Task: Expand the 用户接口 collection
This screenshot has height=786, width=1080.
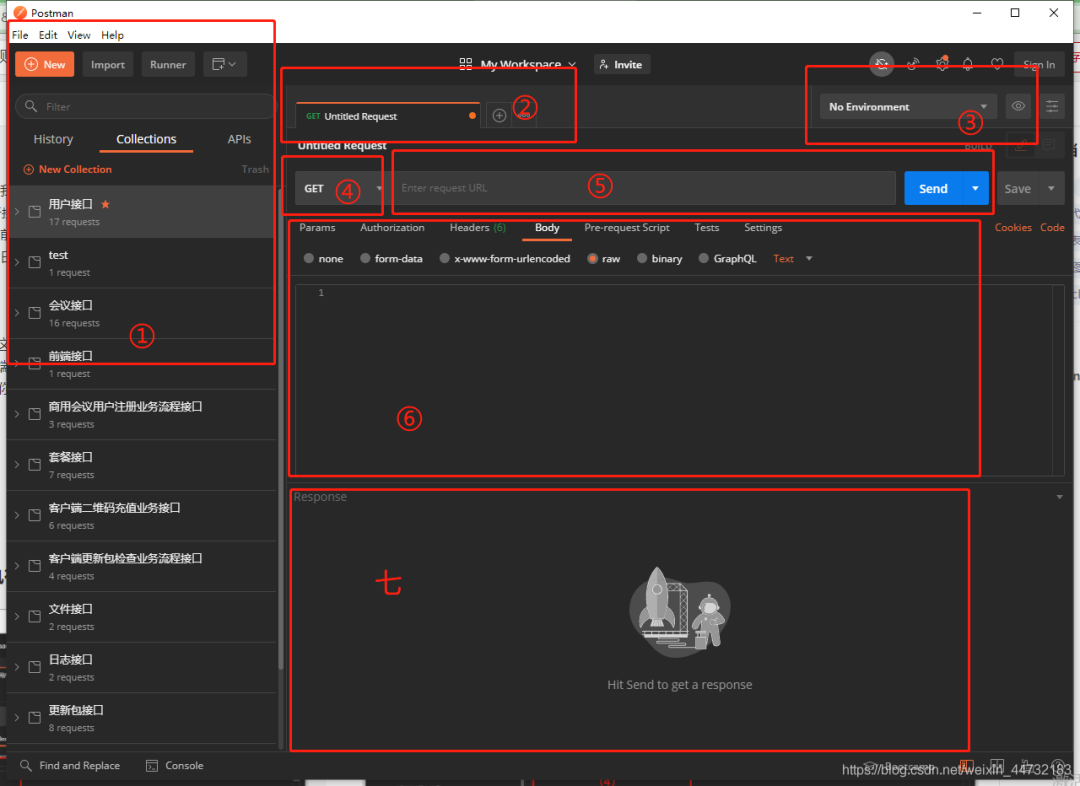Action: [17, 211]
